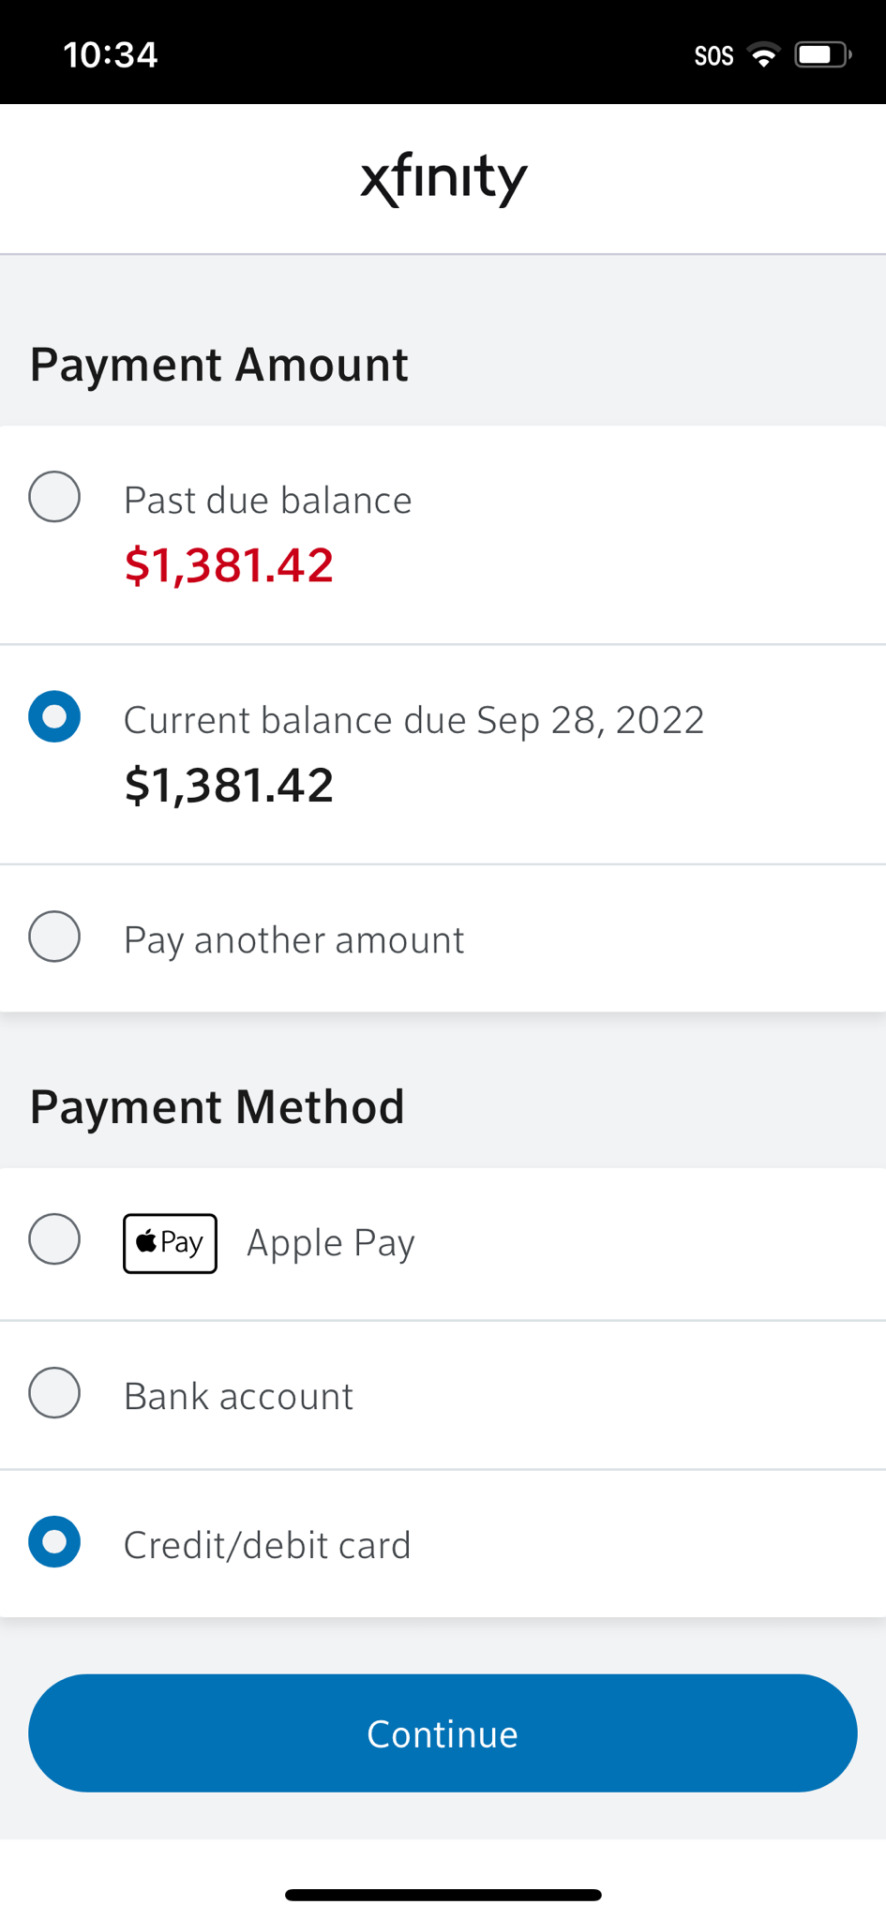Choose the Pay another amount radio button
Viewport: 886px width, 1920px height.
click(54, 937)
